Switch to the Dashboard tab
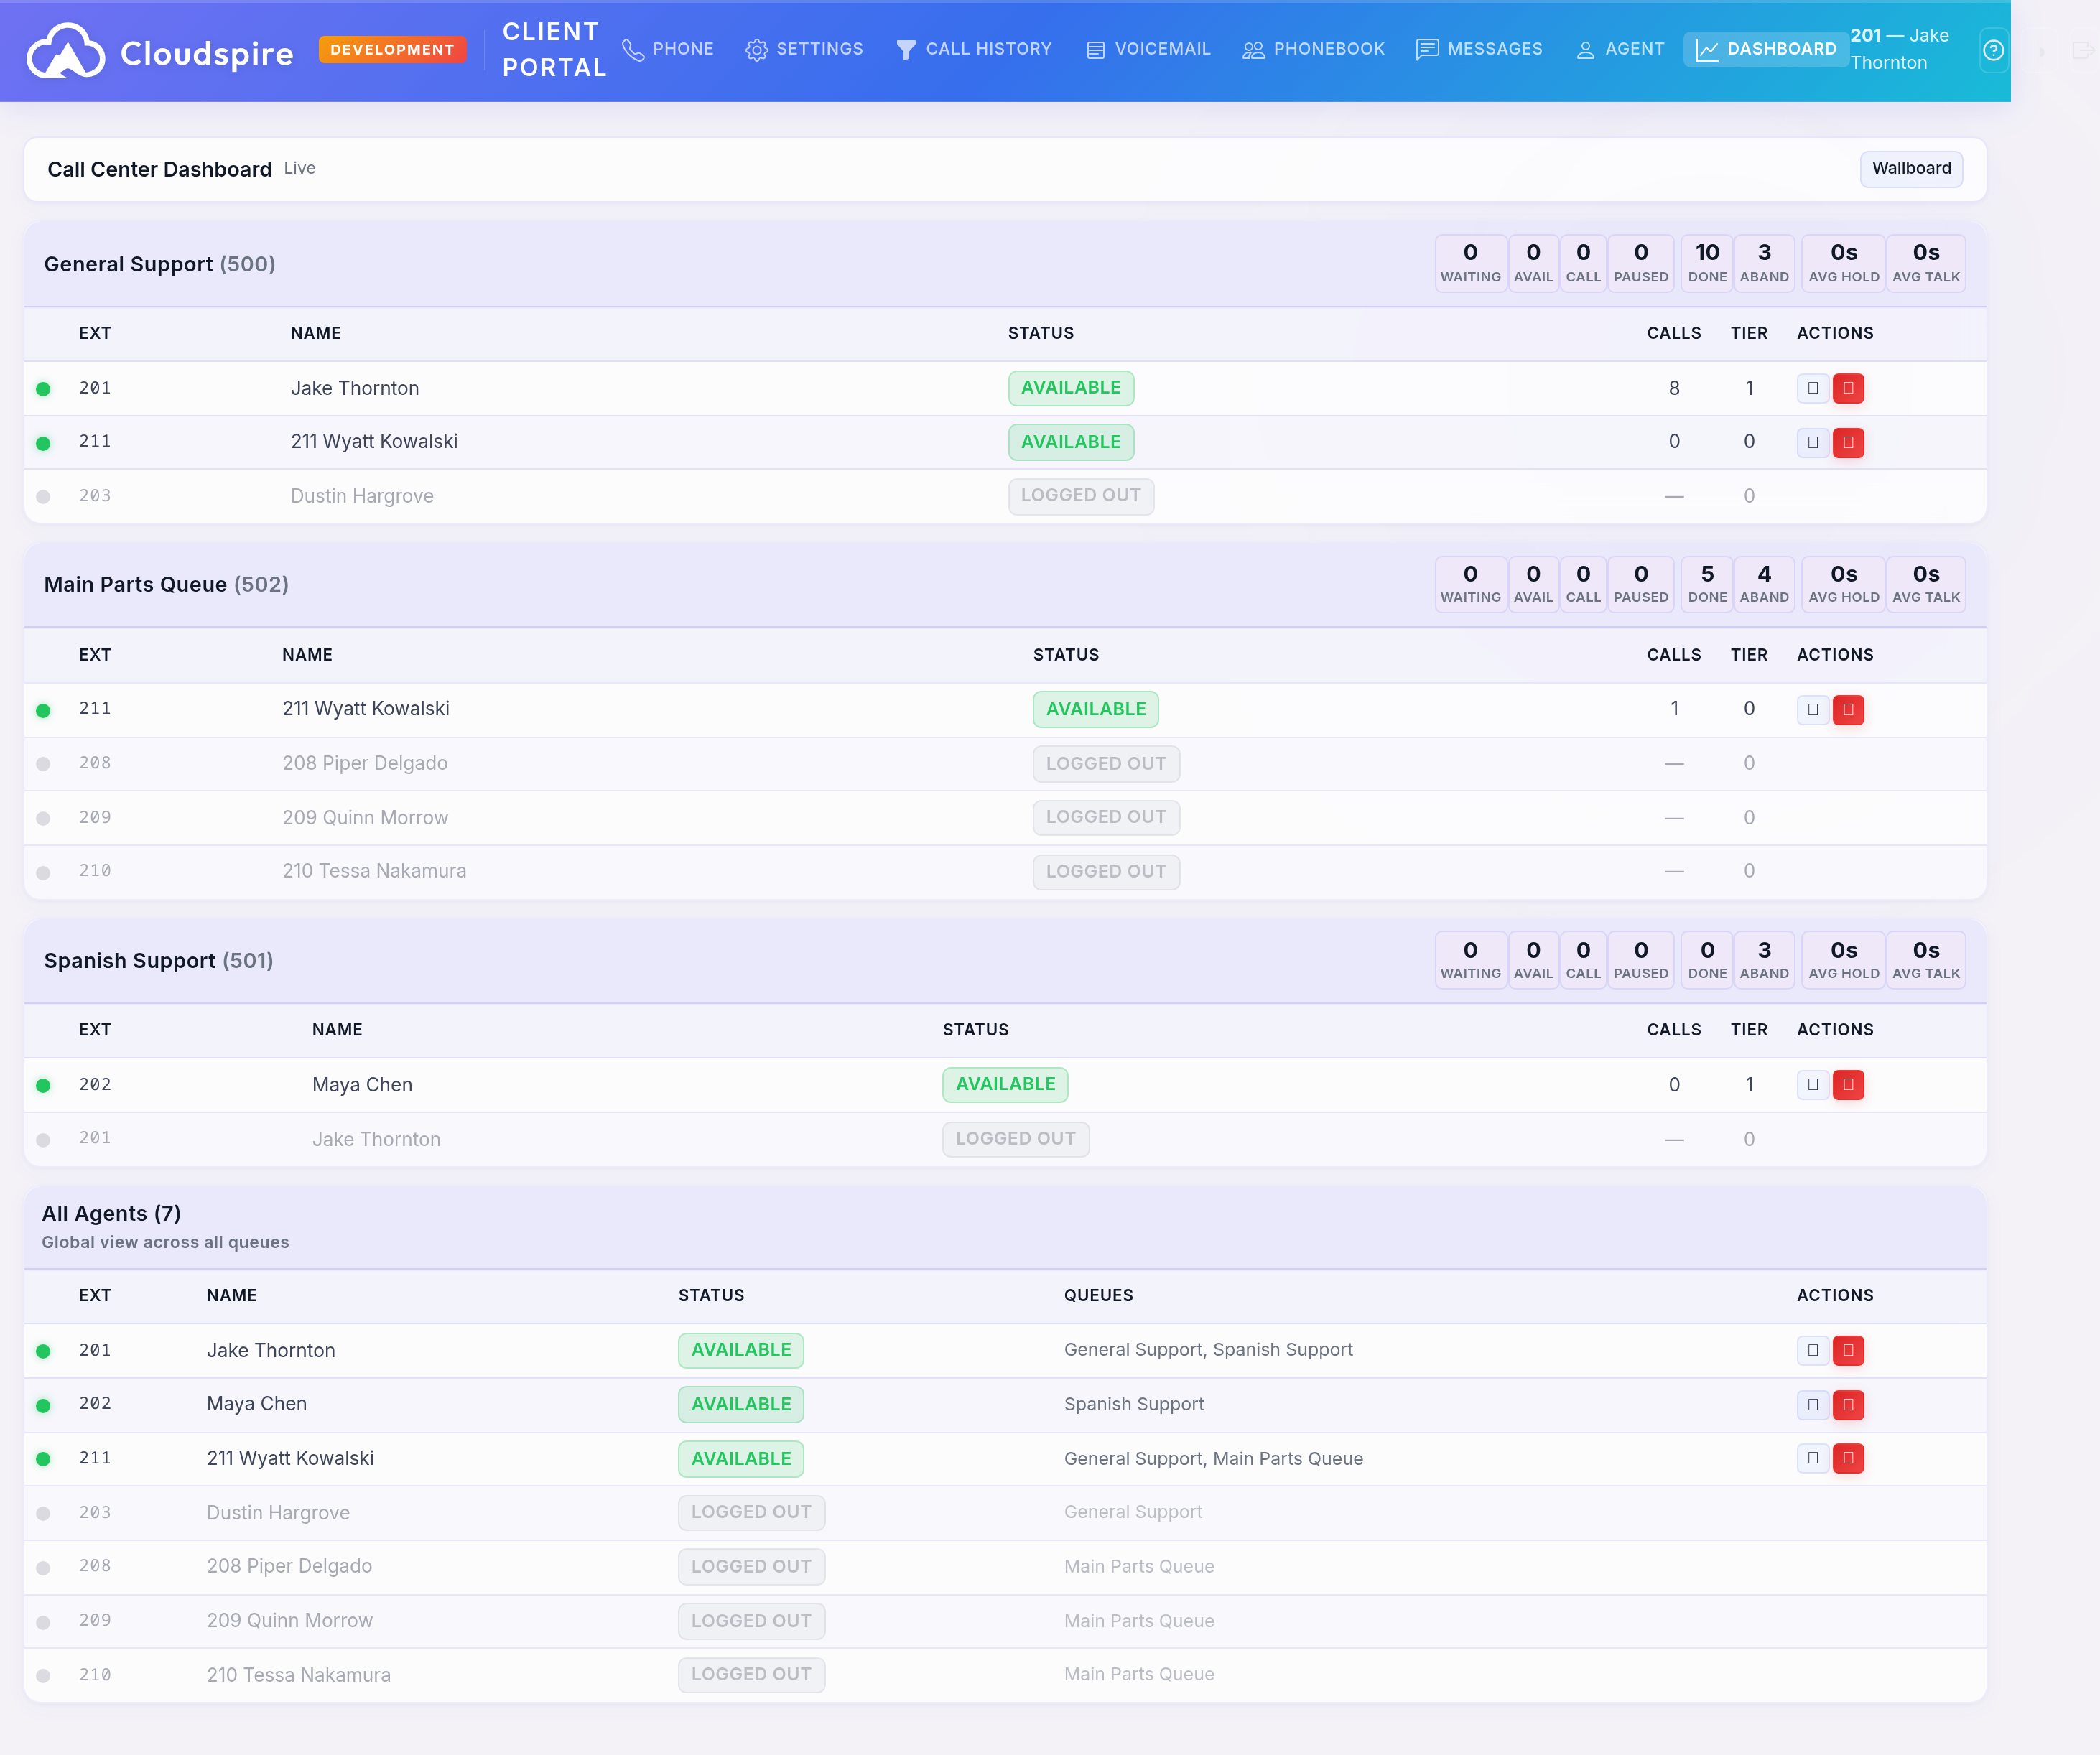The width and height of the screenshot is (2100, 1755). click(x=1766, y=48)
